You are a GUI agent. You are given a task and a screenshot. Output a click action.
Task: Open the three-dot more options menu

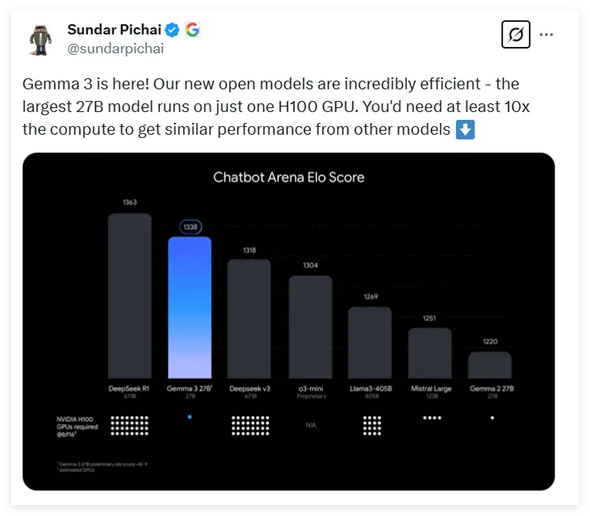click(546, 35)
